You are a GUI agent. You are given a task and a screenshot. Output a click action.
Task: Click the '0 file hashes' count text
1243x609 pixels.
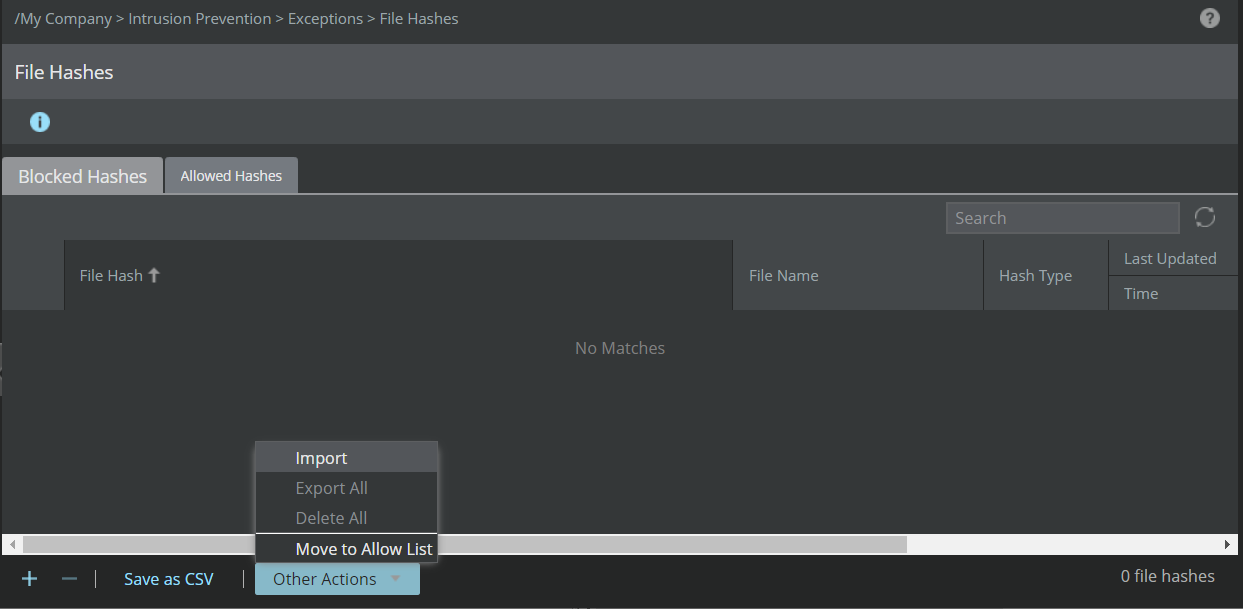click(x=1168, y=576)
